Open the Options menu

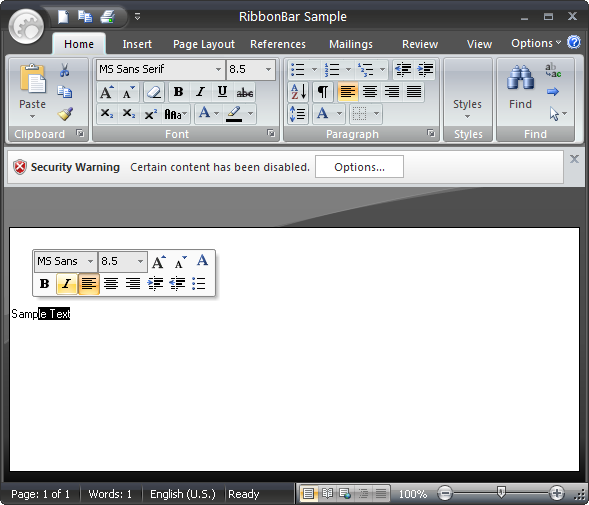click(536, 43)
